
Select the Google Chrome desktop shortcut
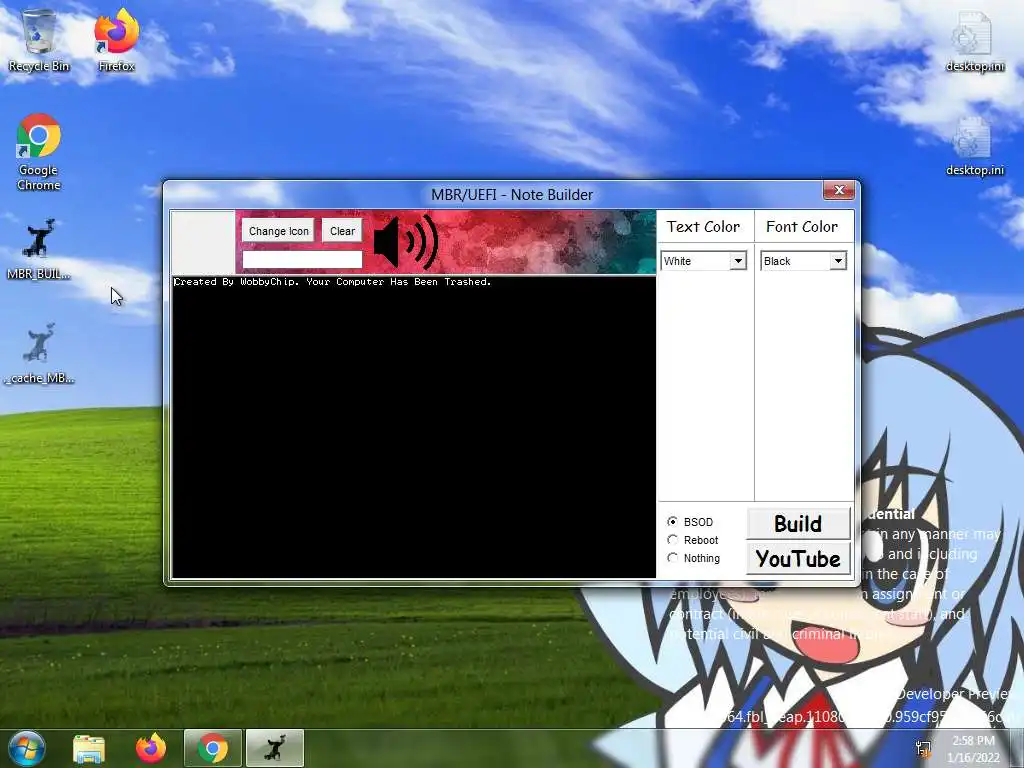(39, 152)
